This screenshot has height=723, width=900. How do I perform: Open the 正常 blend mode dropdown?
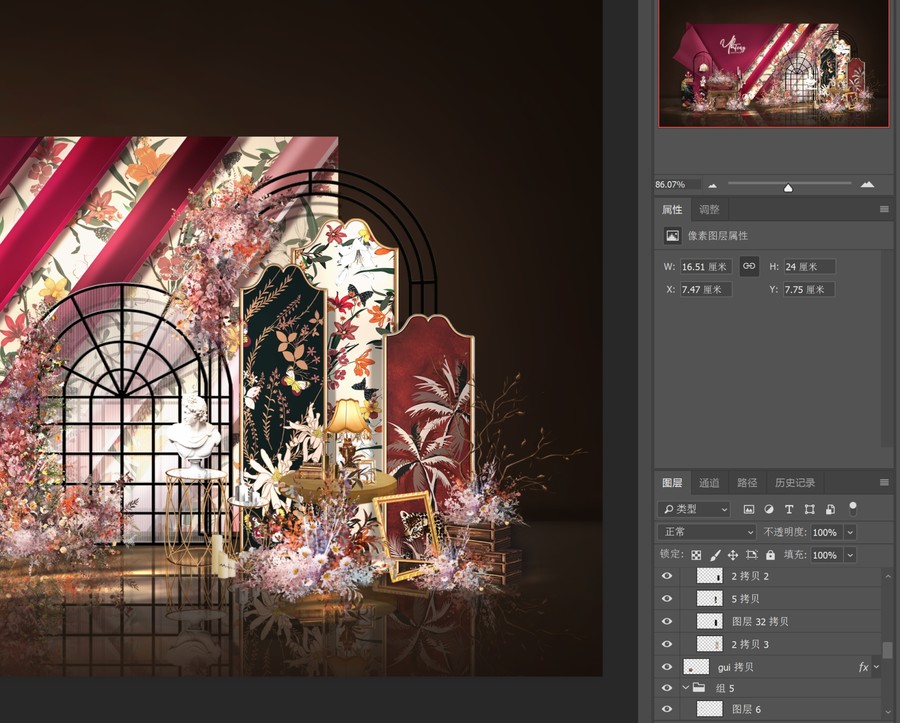(707, 532)
